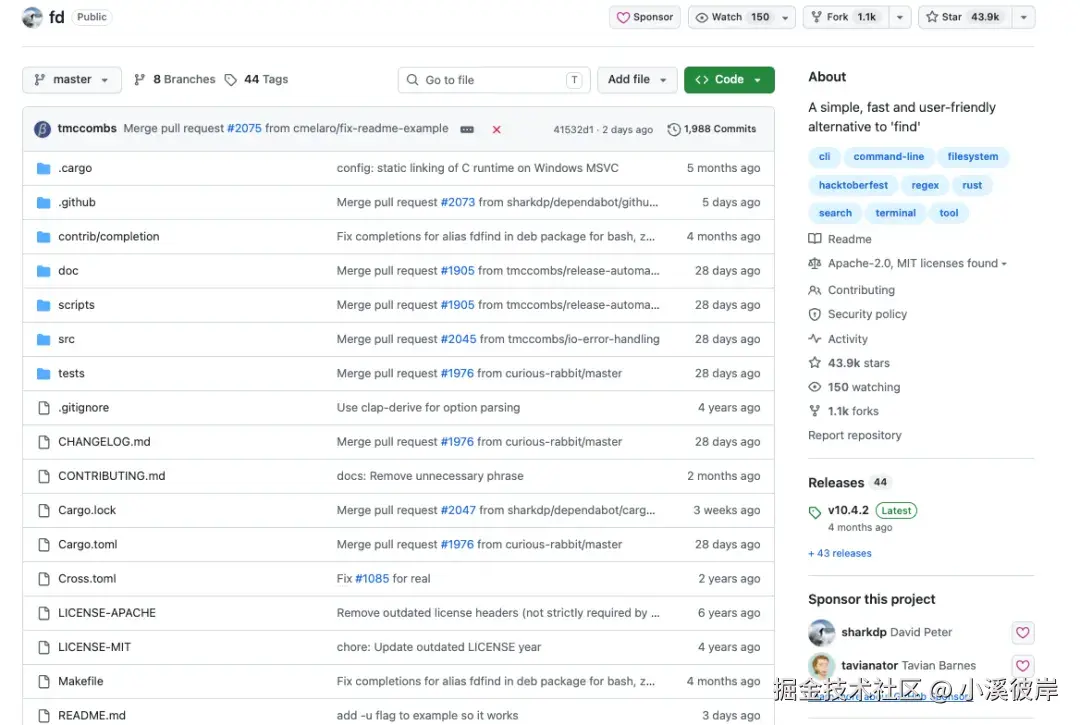The height and width of the screenshot is (725, 1080).
Task: Click the Sponsor heart button
Action: pyautogui.click(x=645, y=17)
